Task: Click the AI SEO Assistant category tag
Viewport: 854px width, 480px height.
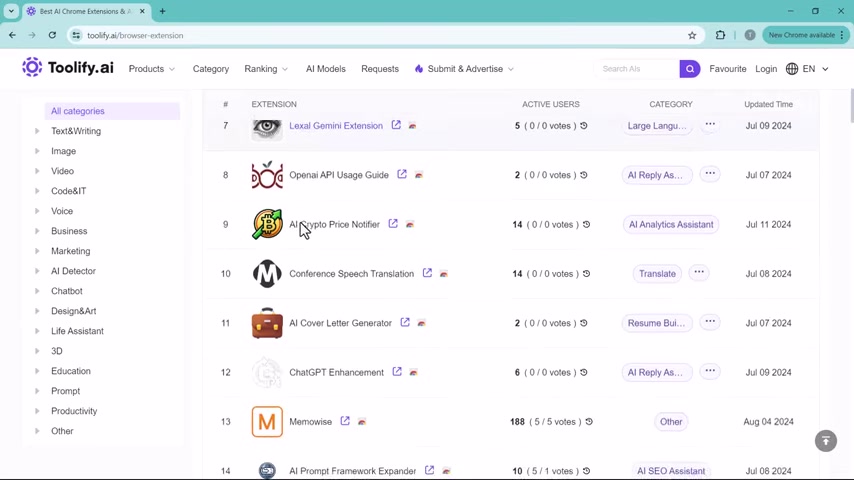Action: [671, 471]
